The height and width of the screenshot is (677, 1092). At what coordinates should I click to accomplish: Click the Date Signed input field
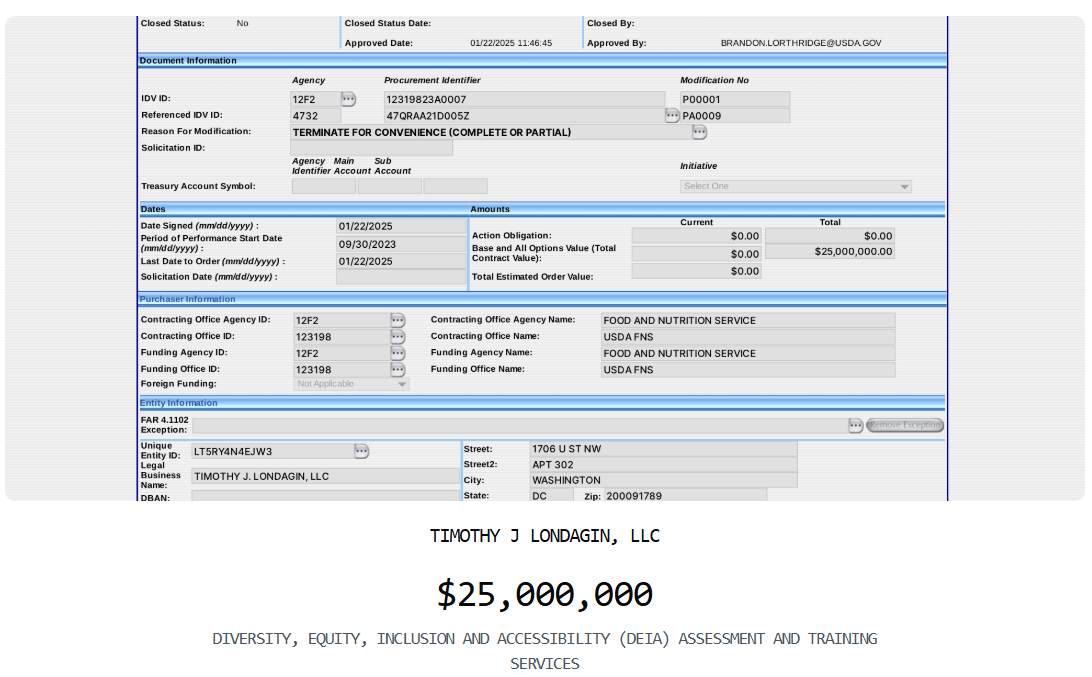click(x=400, y=226)
